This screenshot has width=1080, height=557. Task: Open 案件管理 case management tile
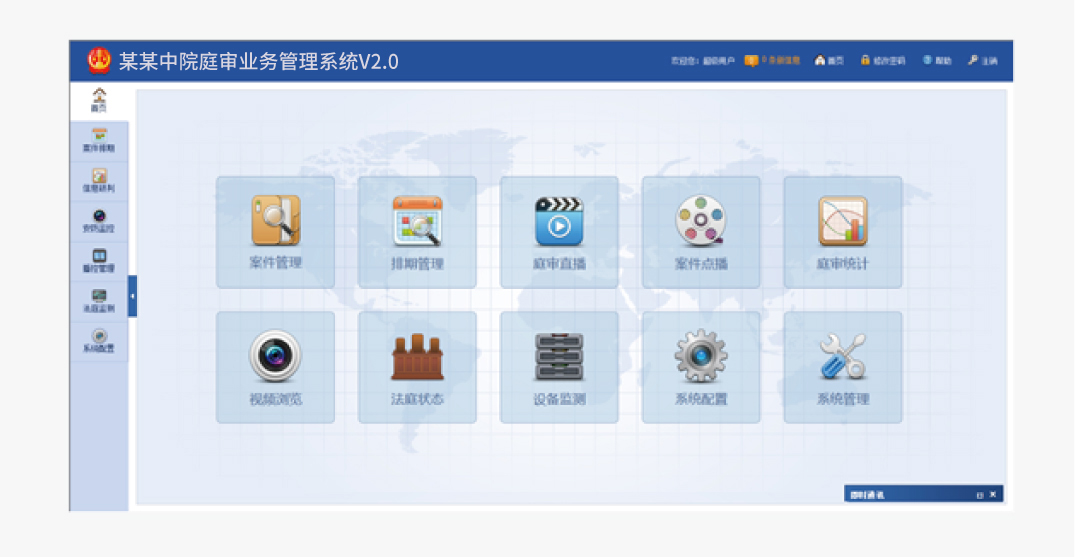pyautogui.click(x=275, y=232)
